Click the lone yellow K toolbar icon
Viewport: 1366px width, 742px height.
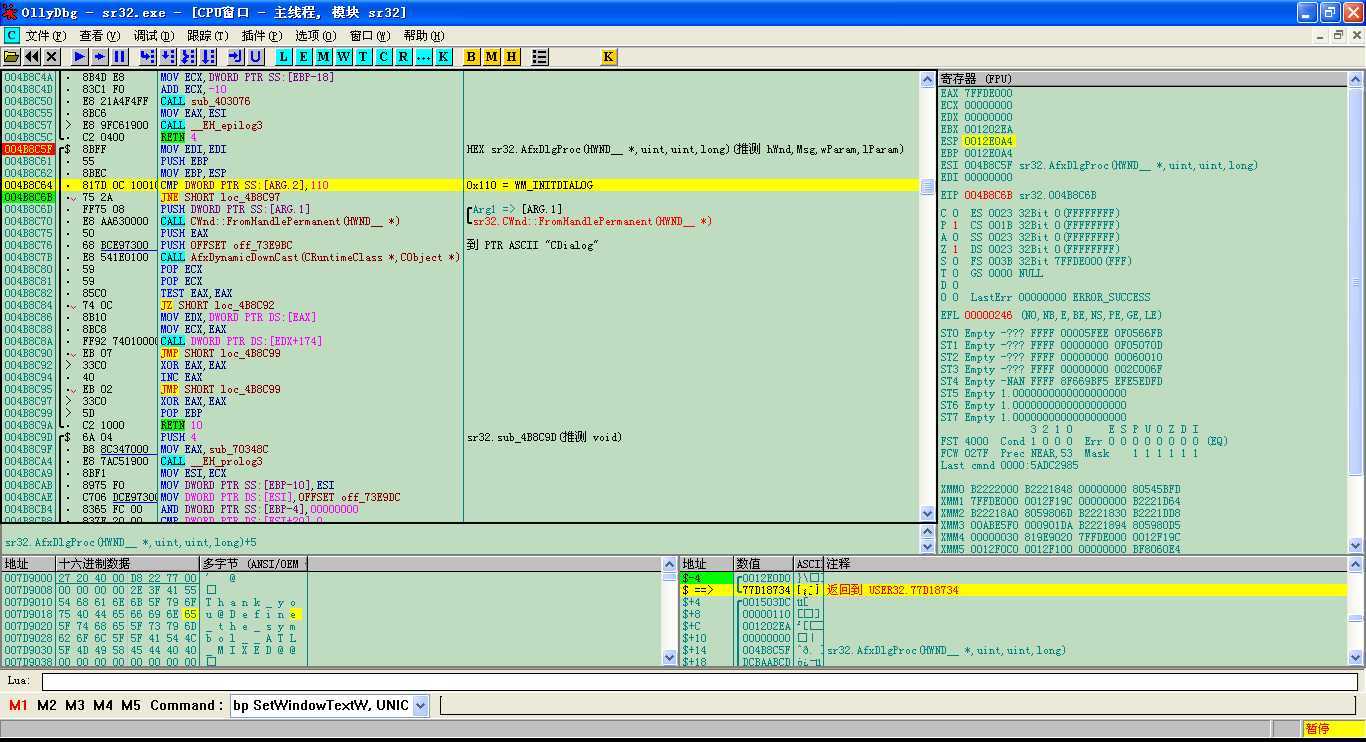608,57
